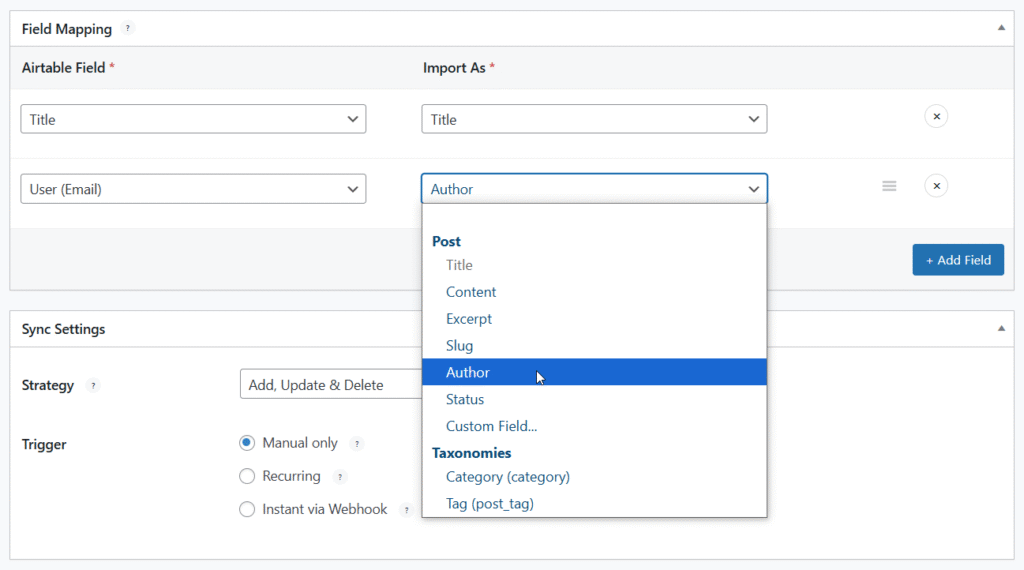
Task: Open help icon next to Recurring
Action: [x=340, y=477]
